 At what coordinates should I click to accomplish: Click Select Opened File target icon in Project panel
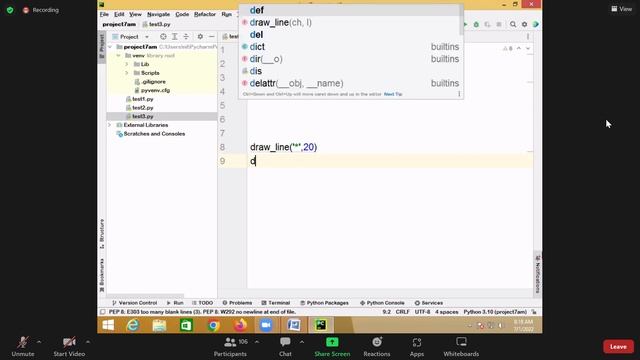pos(163,37)
